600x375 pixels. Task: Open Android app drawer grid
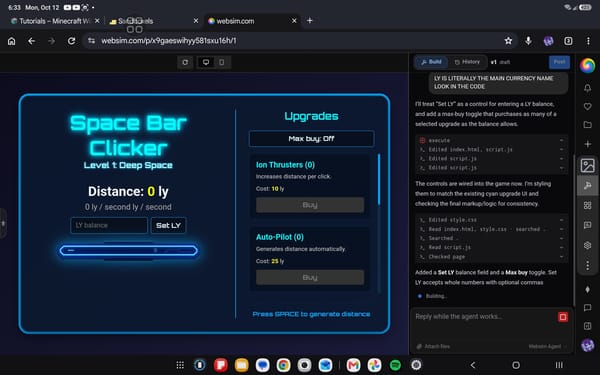(x=180, y=365)
